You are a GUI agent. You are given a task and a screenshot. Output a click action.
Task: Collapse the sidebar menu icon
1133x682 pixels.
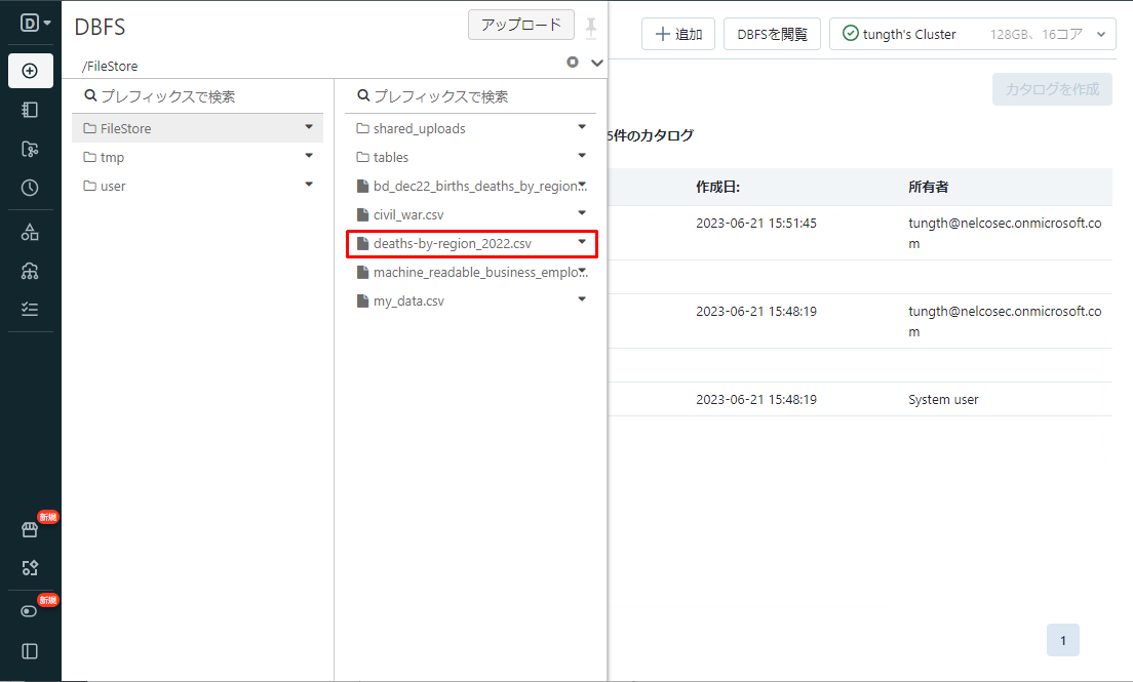(30, 652)
